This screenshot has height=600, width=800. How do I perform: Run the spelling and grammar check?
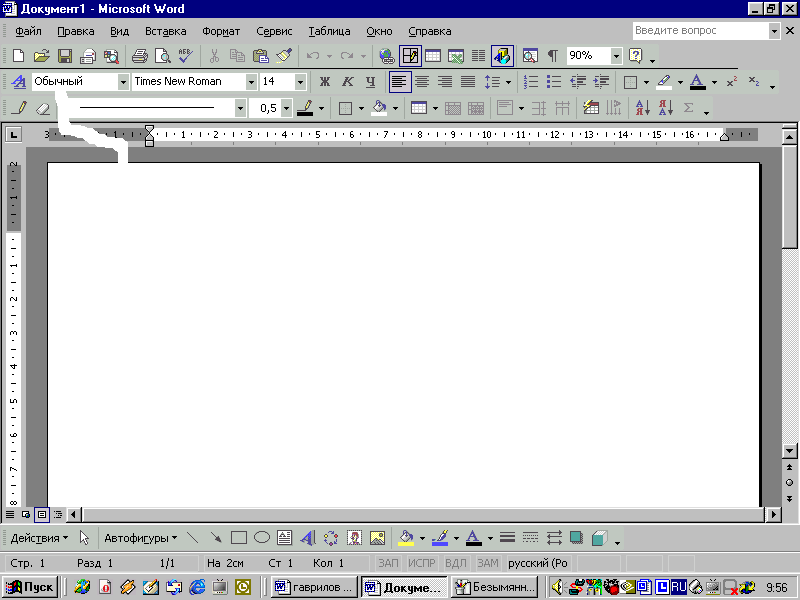[x=186, y=55]
